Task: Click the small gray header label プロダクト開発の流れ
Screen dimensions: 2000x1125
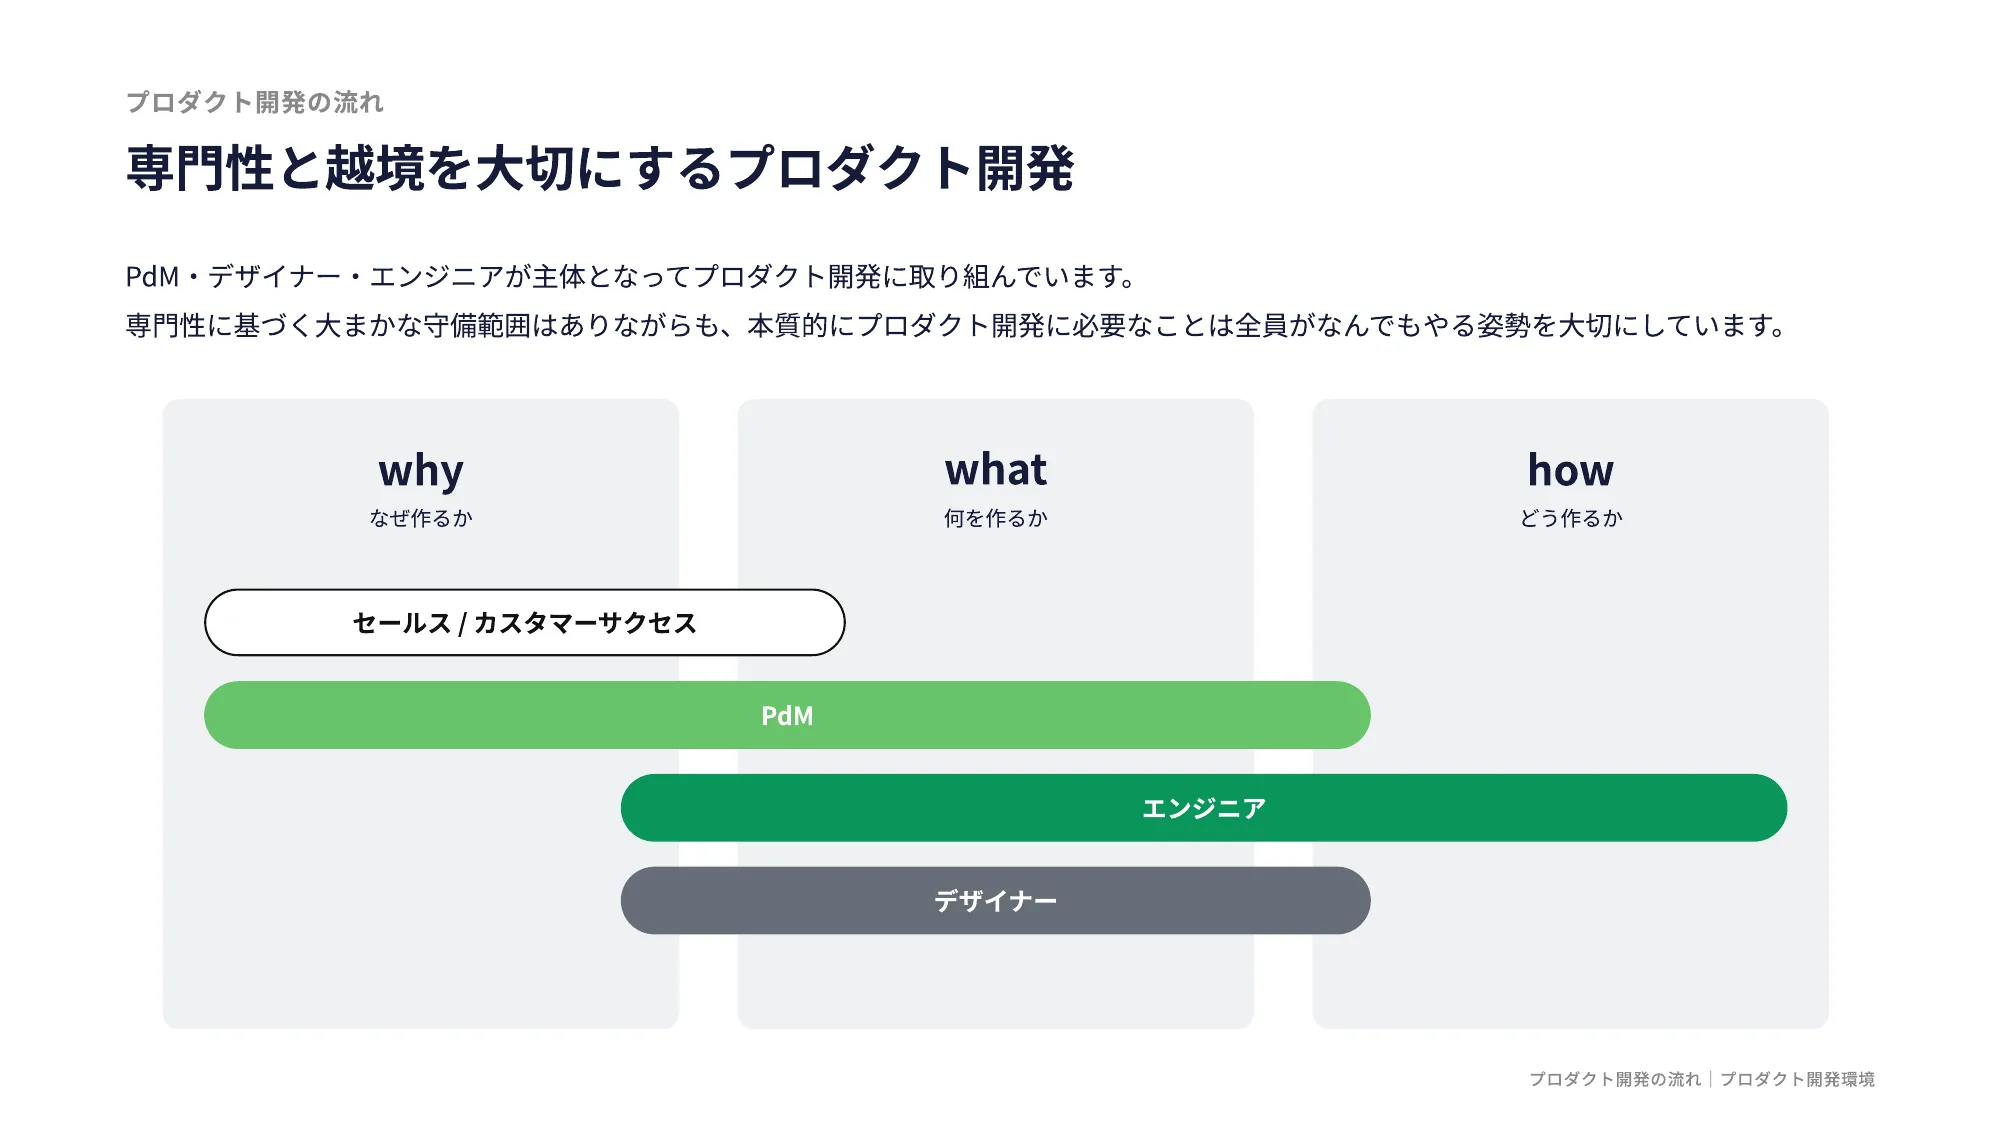Action: pyautogui.click(x=255, y=102)
